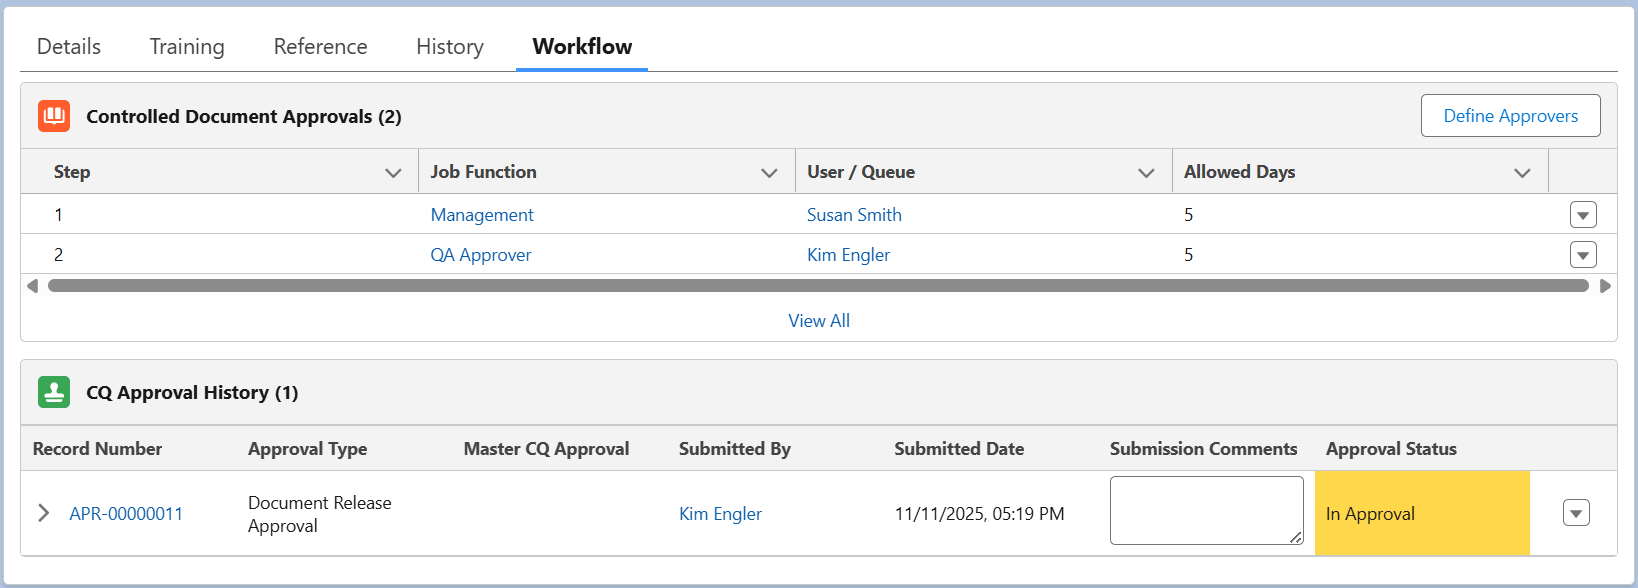The height and width of the screenshot is (588, 1638).
Task: Click the CQ Approval History green icon
Action: (x=54, y=392)
